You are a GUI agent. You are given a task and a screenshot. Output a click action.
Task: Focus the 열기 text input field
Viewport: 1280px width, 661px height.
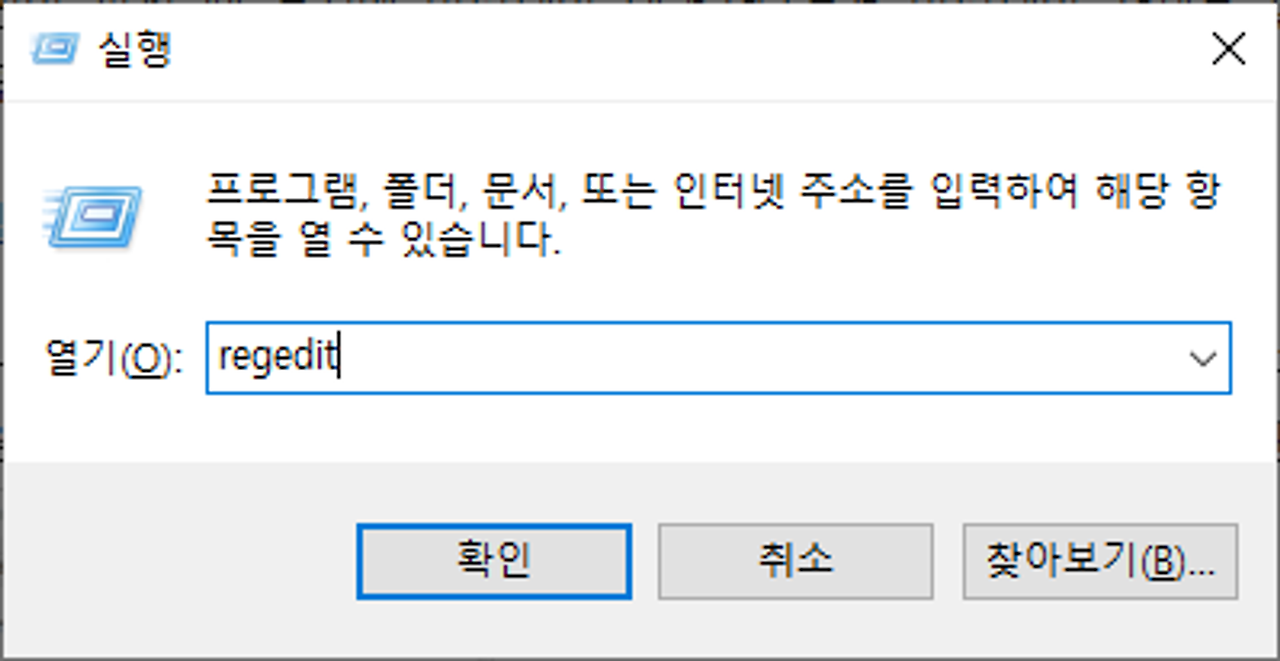[x=718, y=357]
